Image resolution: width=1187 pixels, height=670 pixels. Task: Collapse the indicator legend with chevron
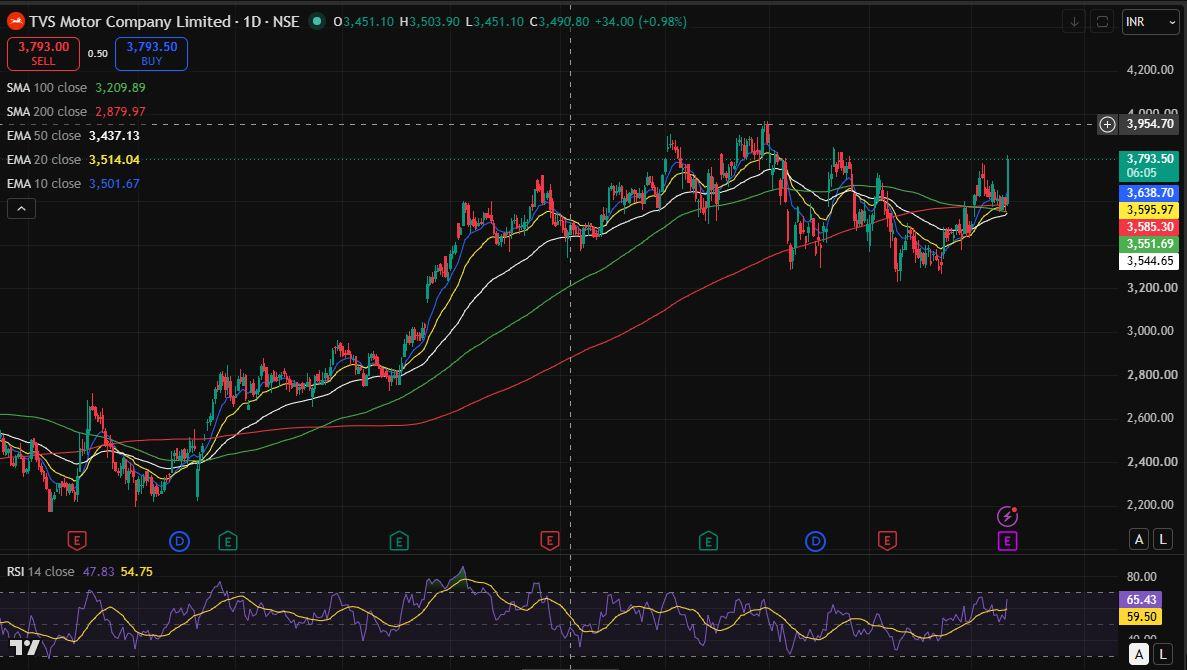point(21,208)
